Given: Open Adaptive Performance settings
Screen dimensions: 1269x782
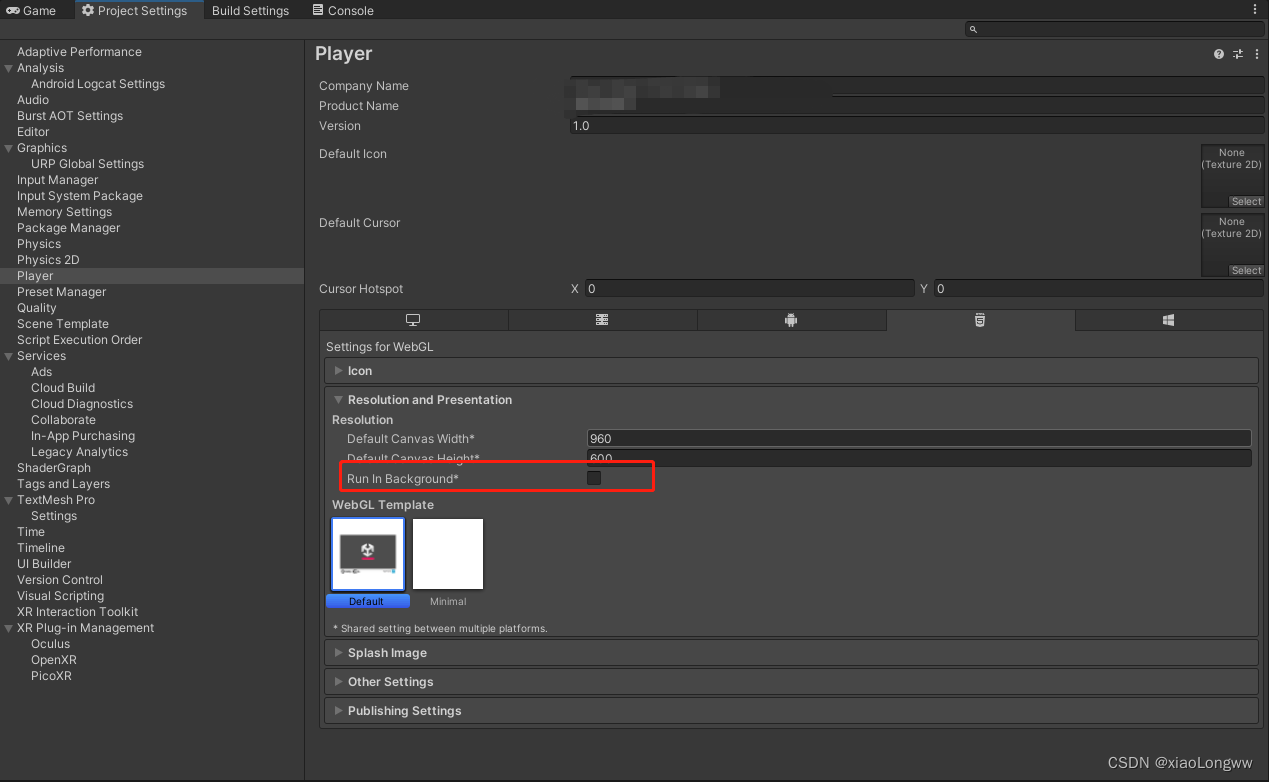Looking at the screenshot, I should (79, 52).
